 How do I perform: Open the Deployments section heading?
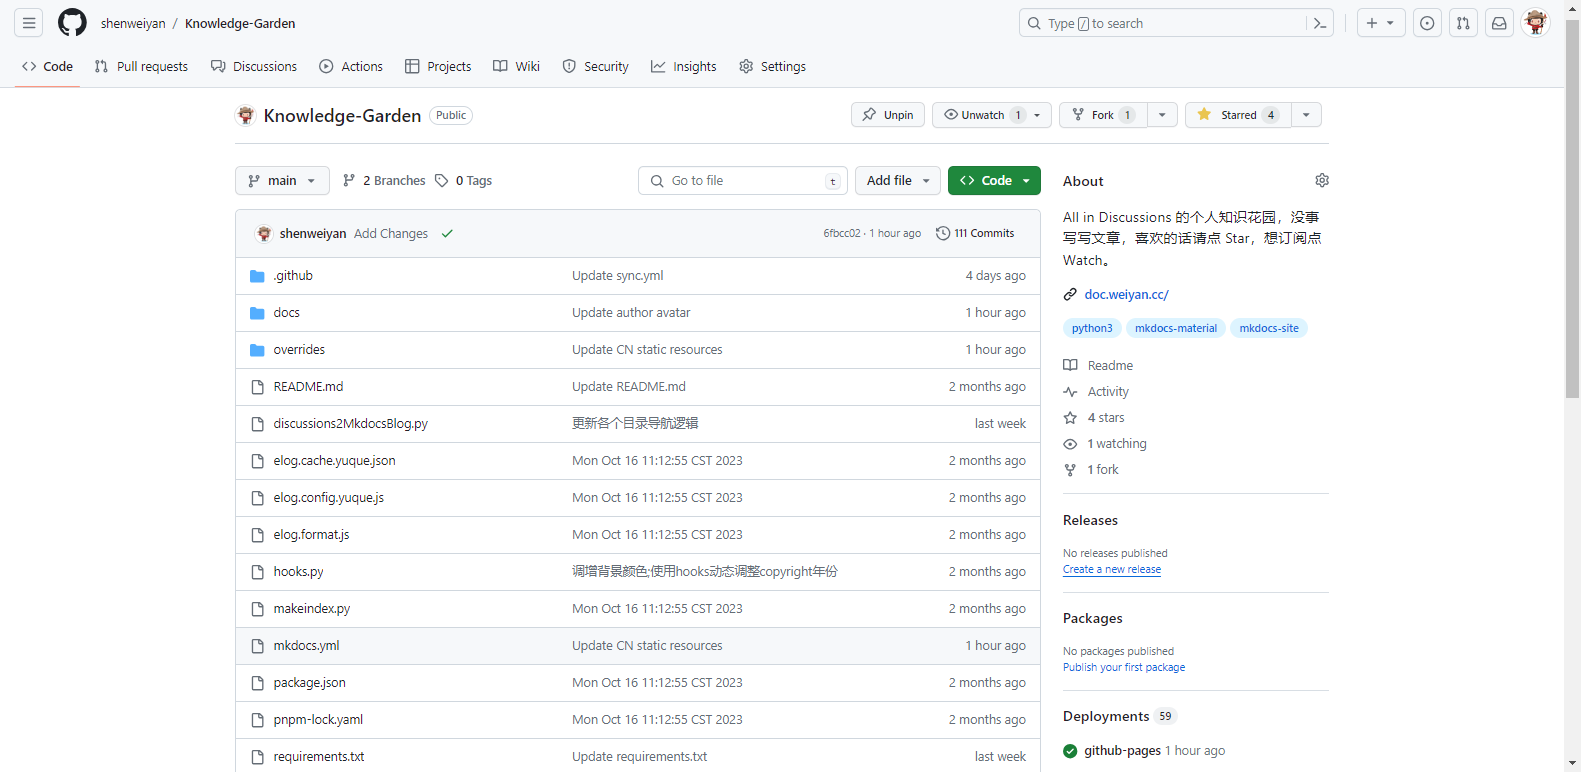tap(1106, 716)
